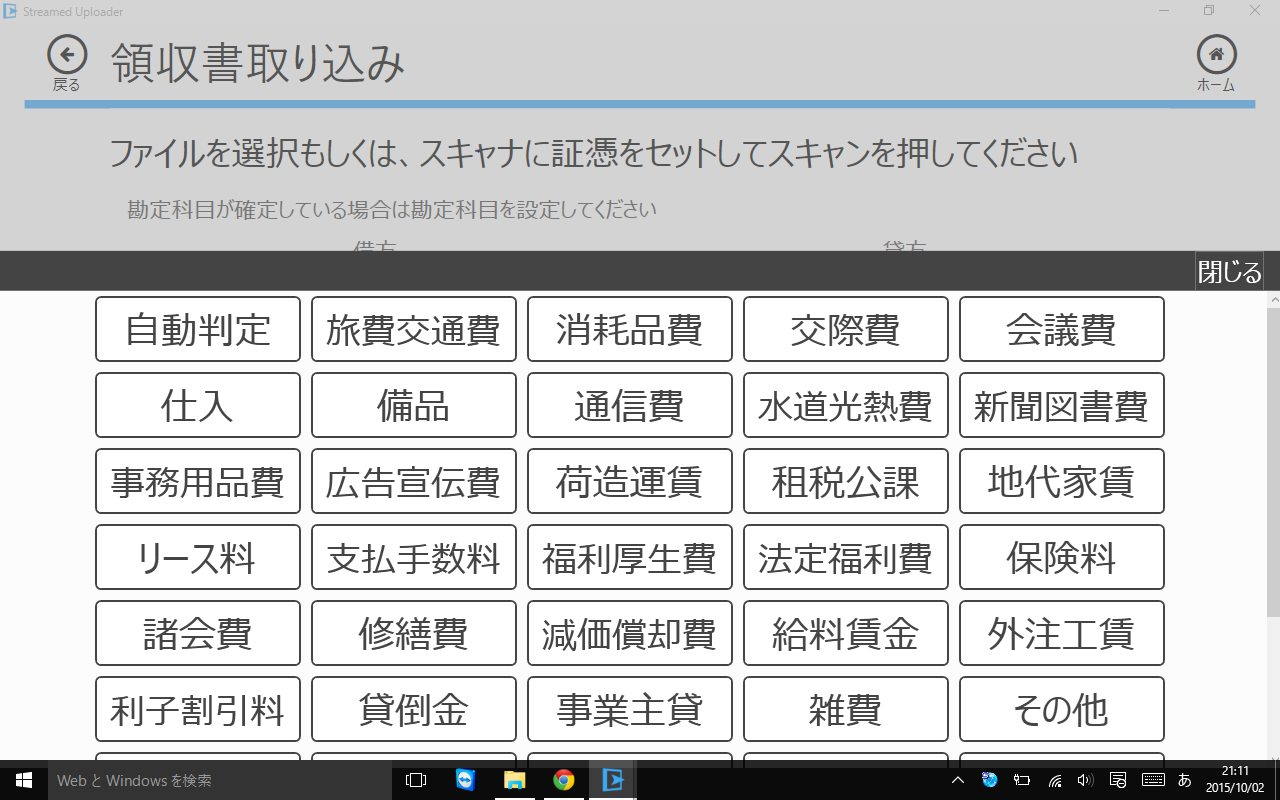Choose the 消耗品費 category
The height and width of the screenshot is (800, 1280).
pyautogui.click(x=629, y=329)
